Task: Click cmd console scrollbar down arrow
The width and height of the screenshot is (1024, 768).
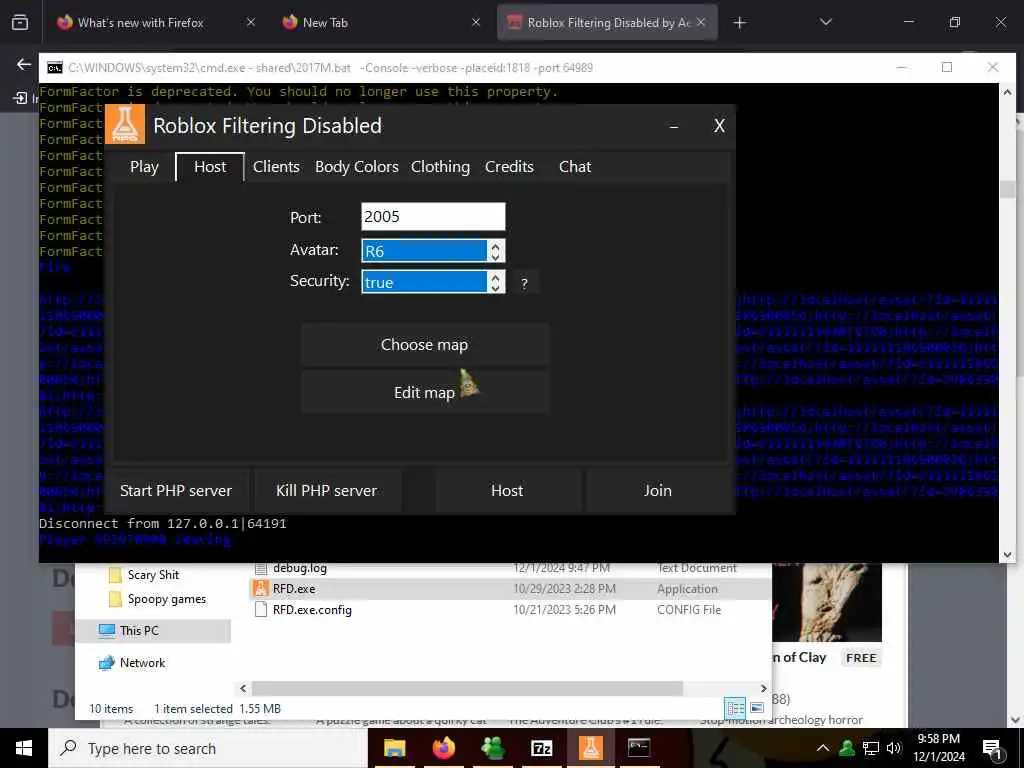Action: (1007, 554)
